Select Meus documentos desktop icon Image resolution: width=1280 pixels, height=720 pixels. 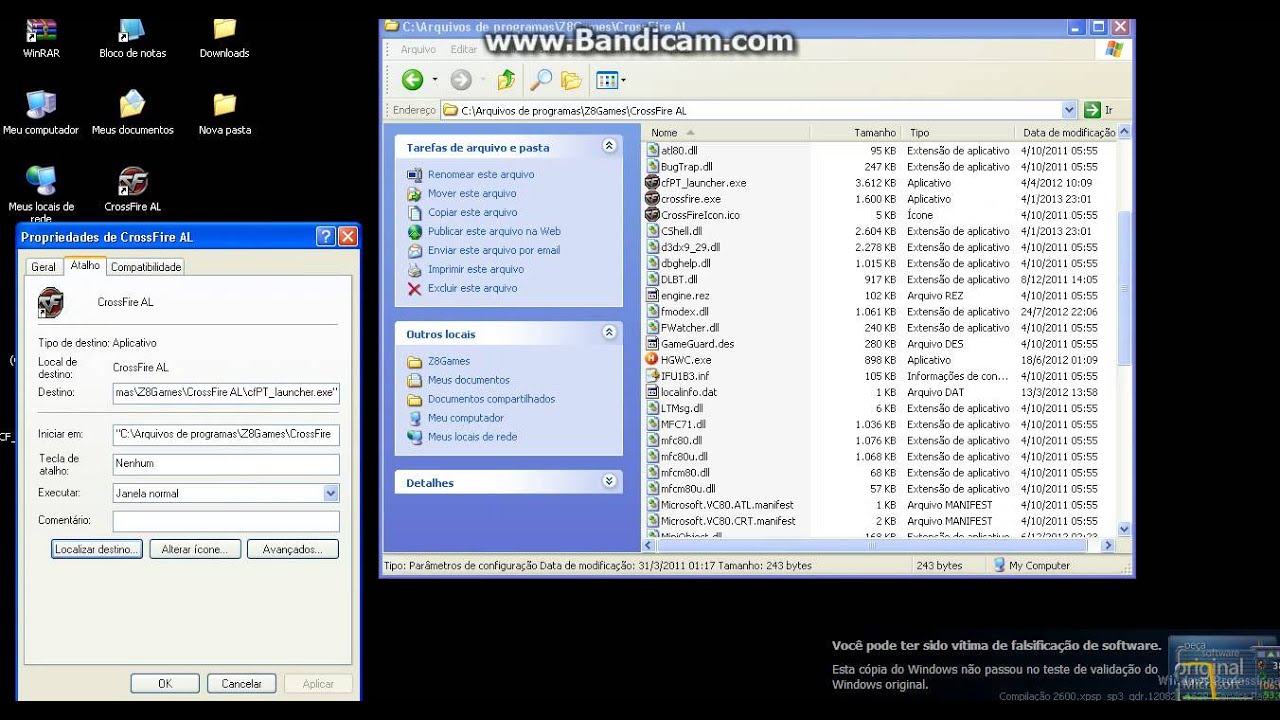132,113
